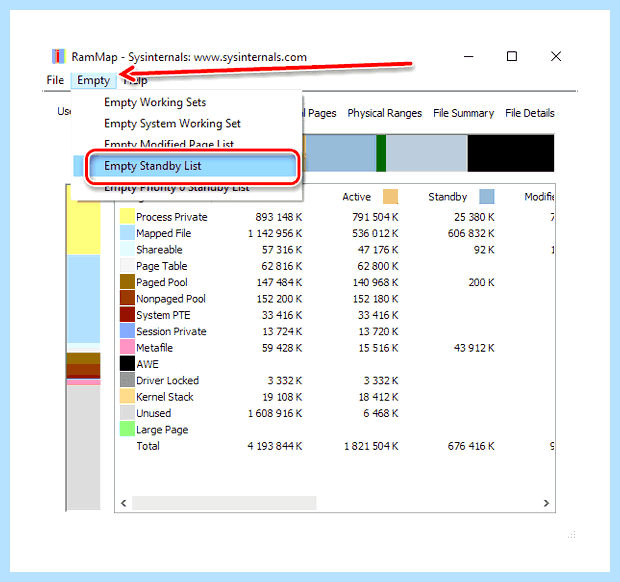The height and width of the screenshot is (582, 620).
Task: Select Empty Working Sets menu entry
Action: pyautogui.click(x=155, y=102)
